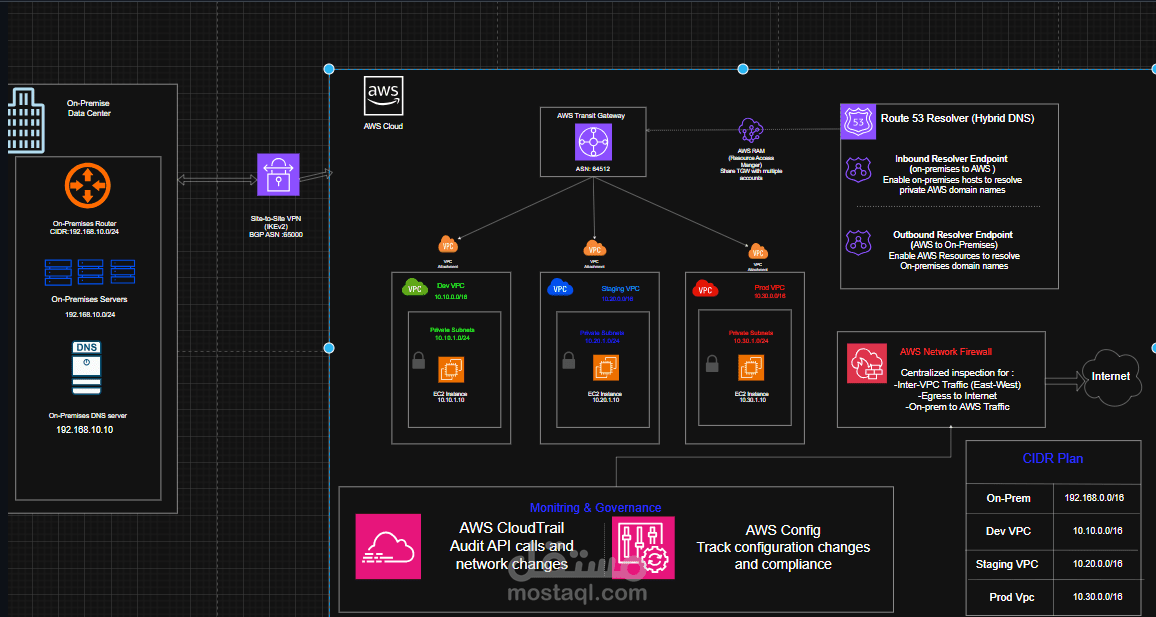Grab the top-middle selection handle of AWS Cloud

point(743,69)
